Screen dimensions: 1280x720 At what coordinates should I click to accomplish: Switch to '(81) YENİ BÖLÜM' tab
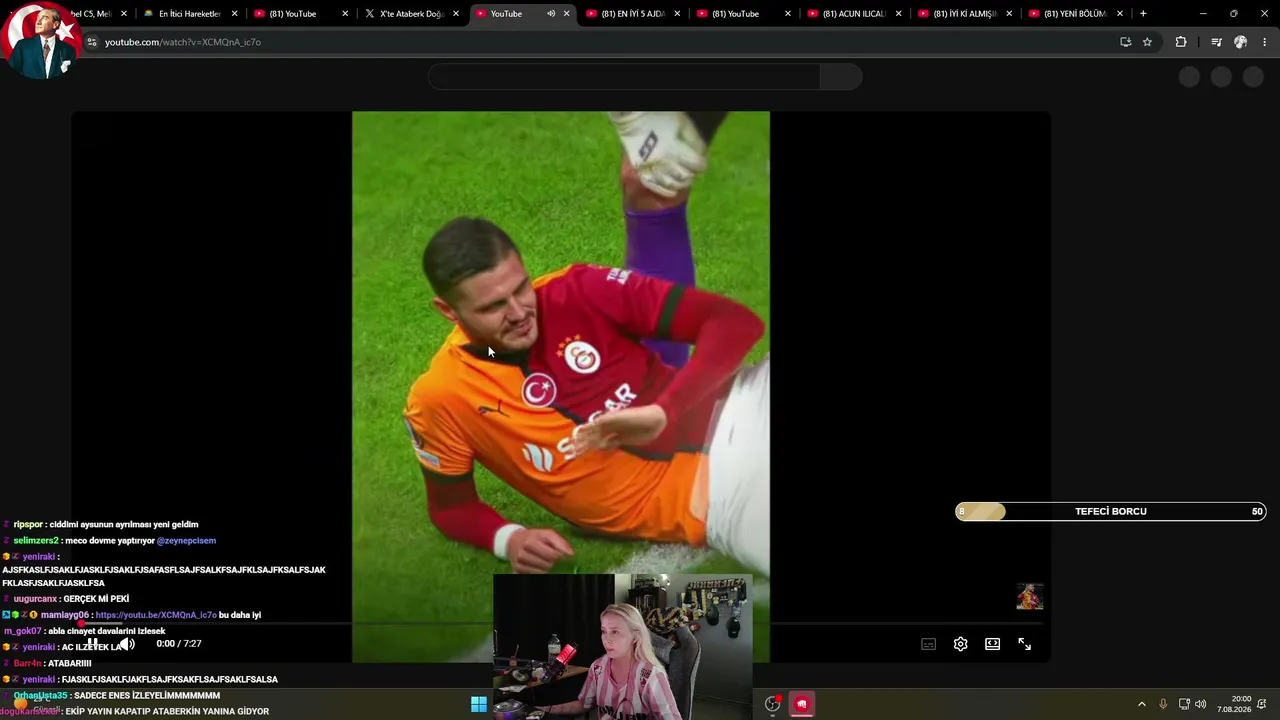[x=1073, y=14]
